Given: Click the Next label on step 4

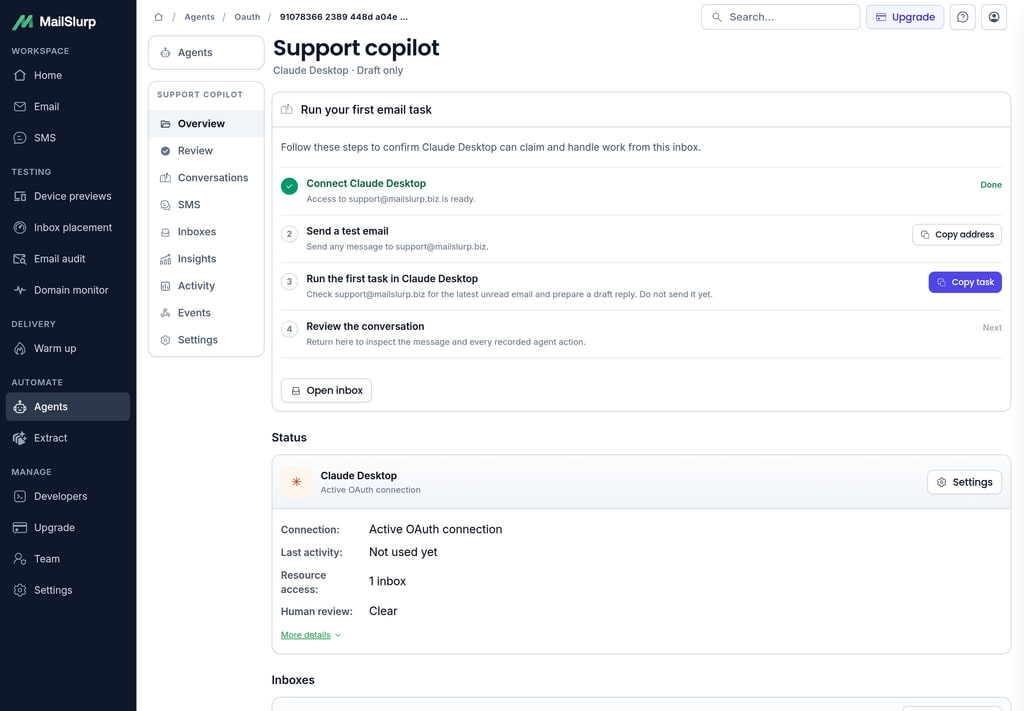Looking at the screenshot, I should (992, 328).
